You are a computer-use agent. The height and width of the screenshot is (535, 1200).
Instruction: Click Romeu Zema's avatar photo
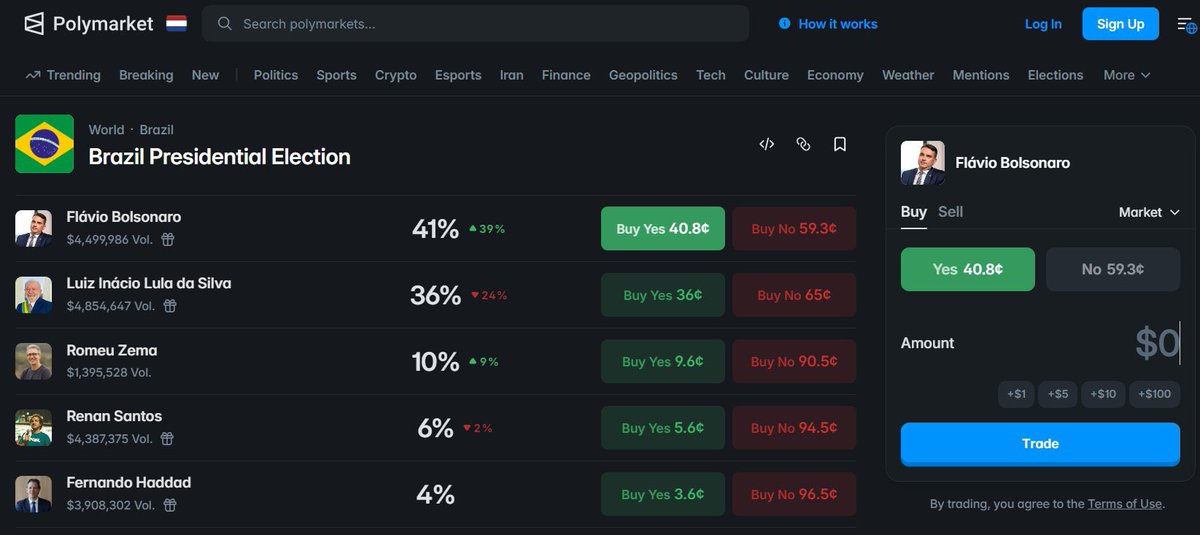(33, 361)
